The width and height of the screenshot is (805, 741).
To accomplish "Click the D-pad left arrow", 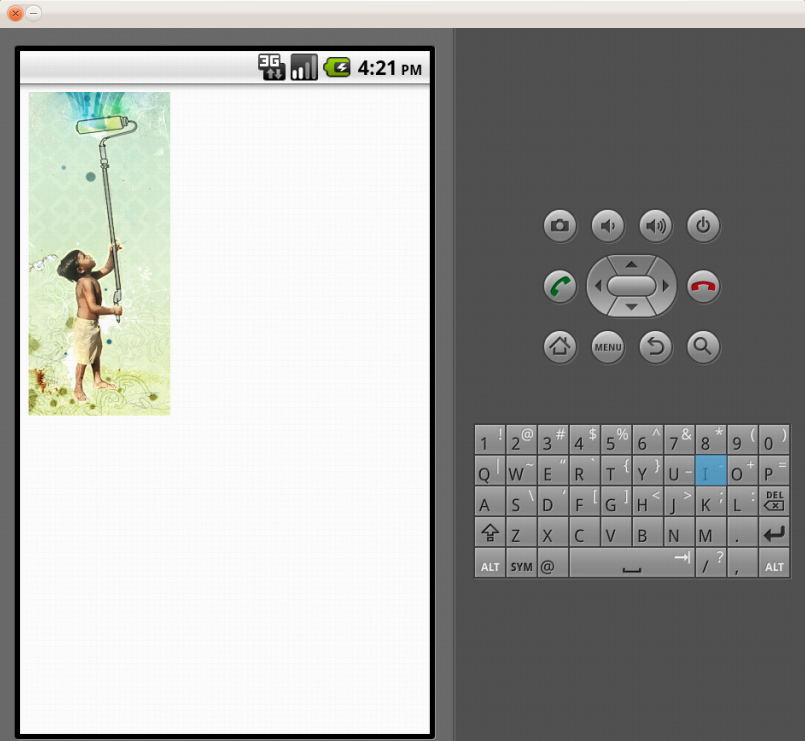I will click(598, 286).
